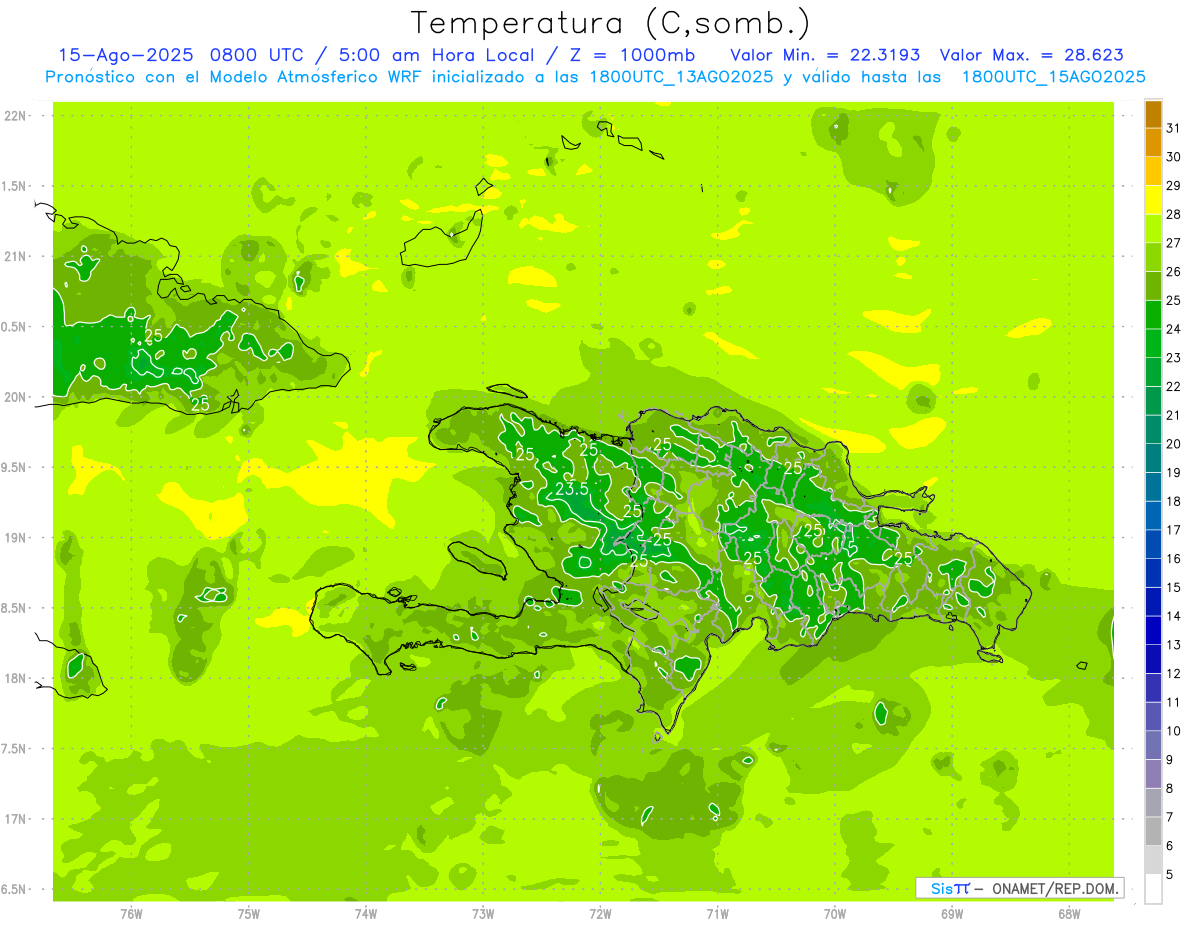Select the colorbar swatch between 23 and 24
This screenshot has width=1200, height=927.
coord(1153,344)
